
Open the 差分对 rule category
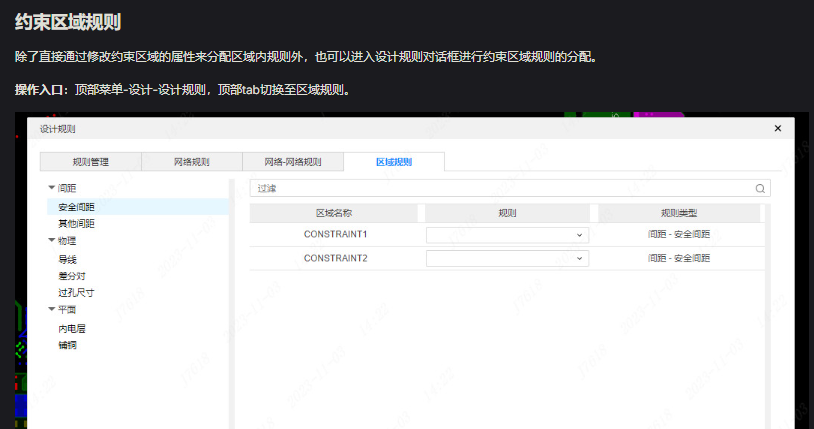click(x=72, y=276)
